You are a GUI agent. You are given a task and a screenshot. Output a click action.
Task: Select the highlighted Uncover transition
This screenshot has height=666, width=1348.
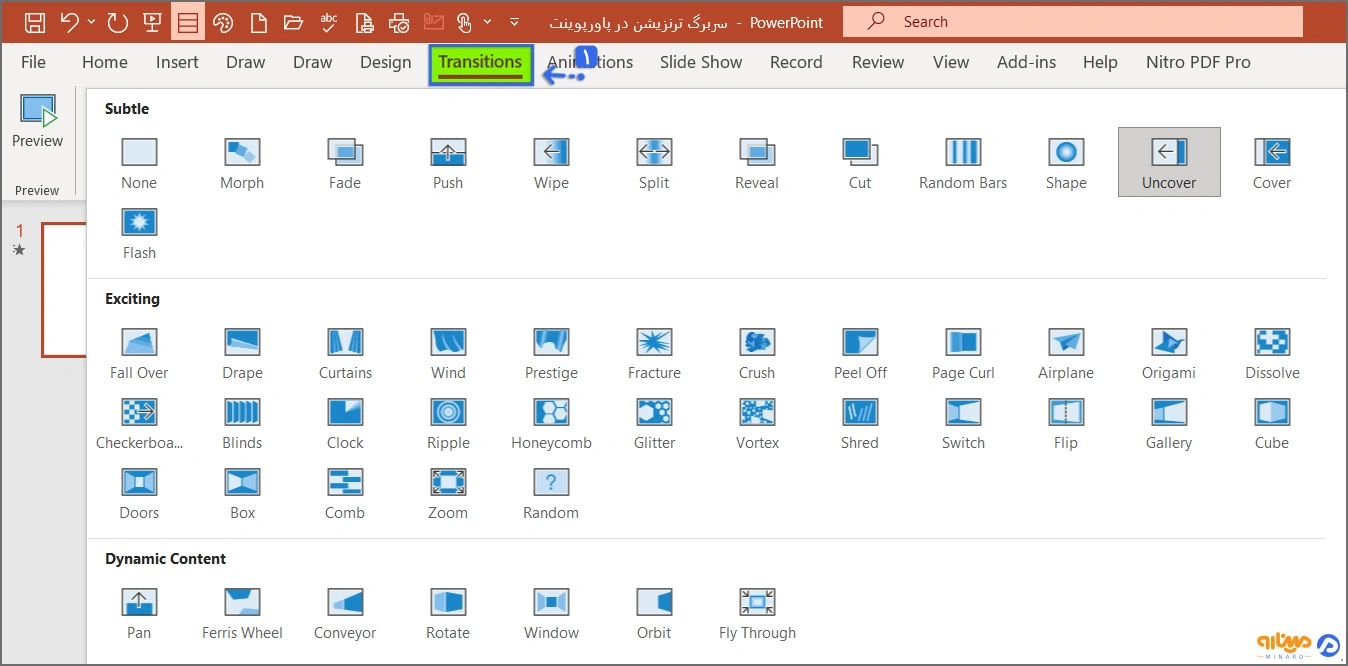point(1169,162)
